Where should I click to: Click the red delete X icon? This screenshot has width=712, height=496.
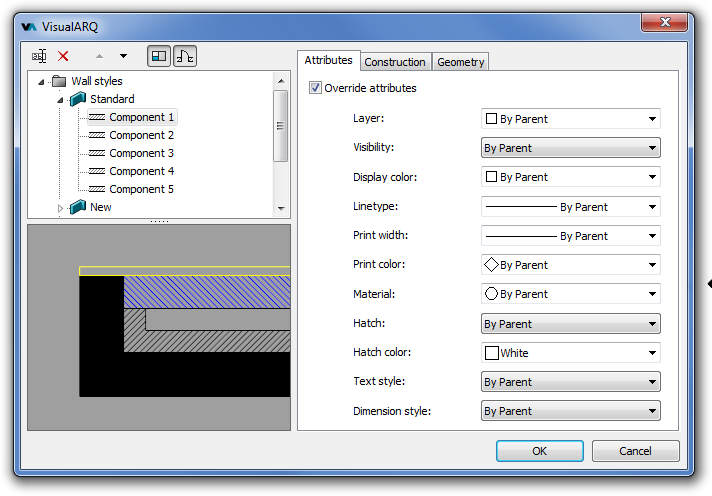(64, 57)
